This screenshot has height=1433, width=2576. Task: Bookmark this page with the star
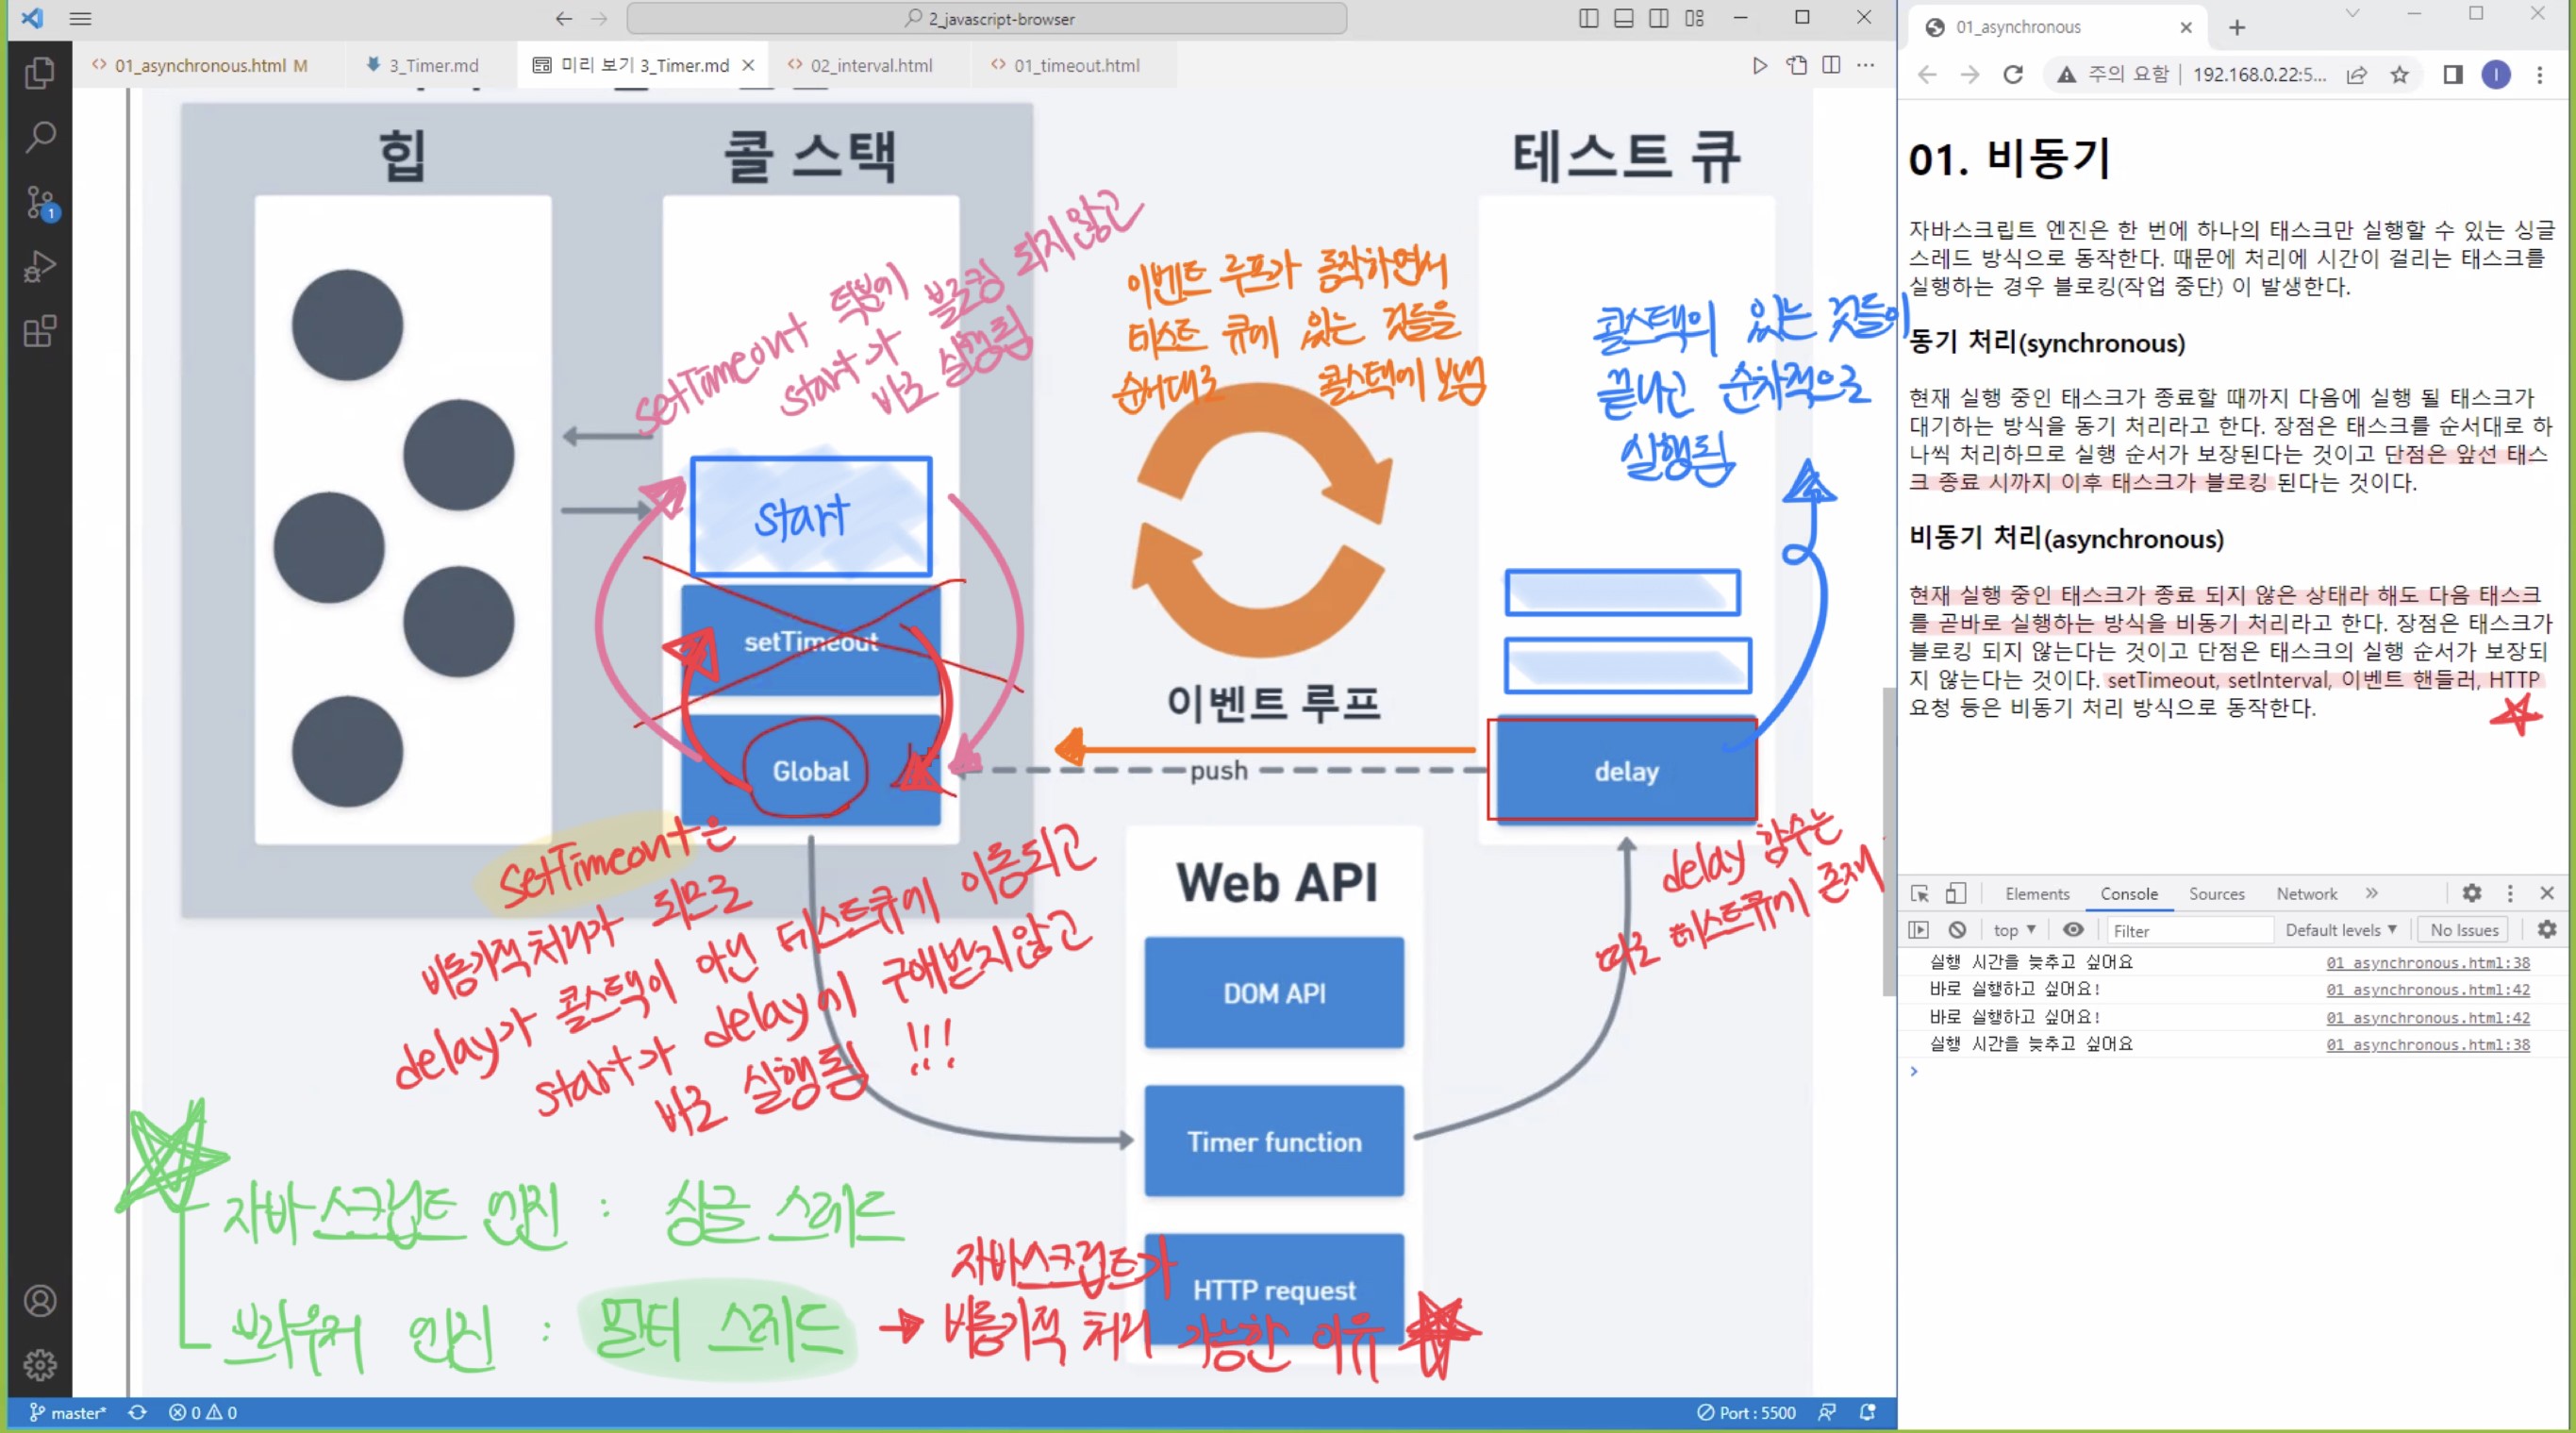[x=2400, y=74]
